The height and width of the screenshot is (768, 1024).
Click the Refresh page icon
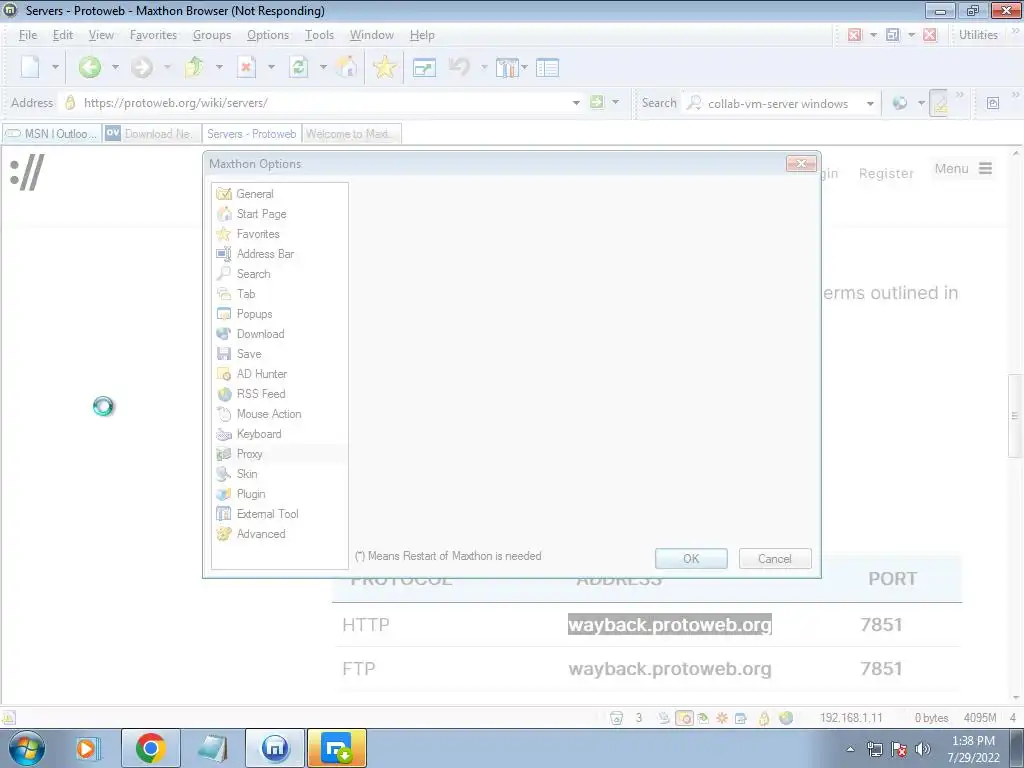[x=298, y=67]
